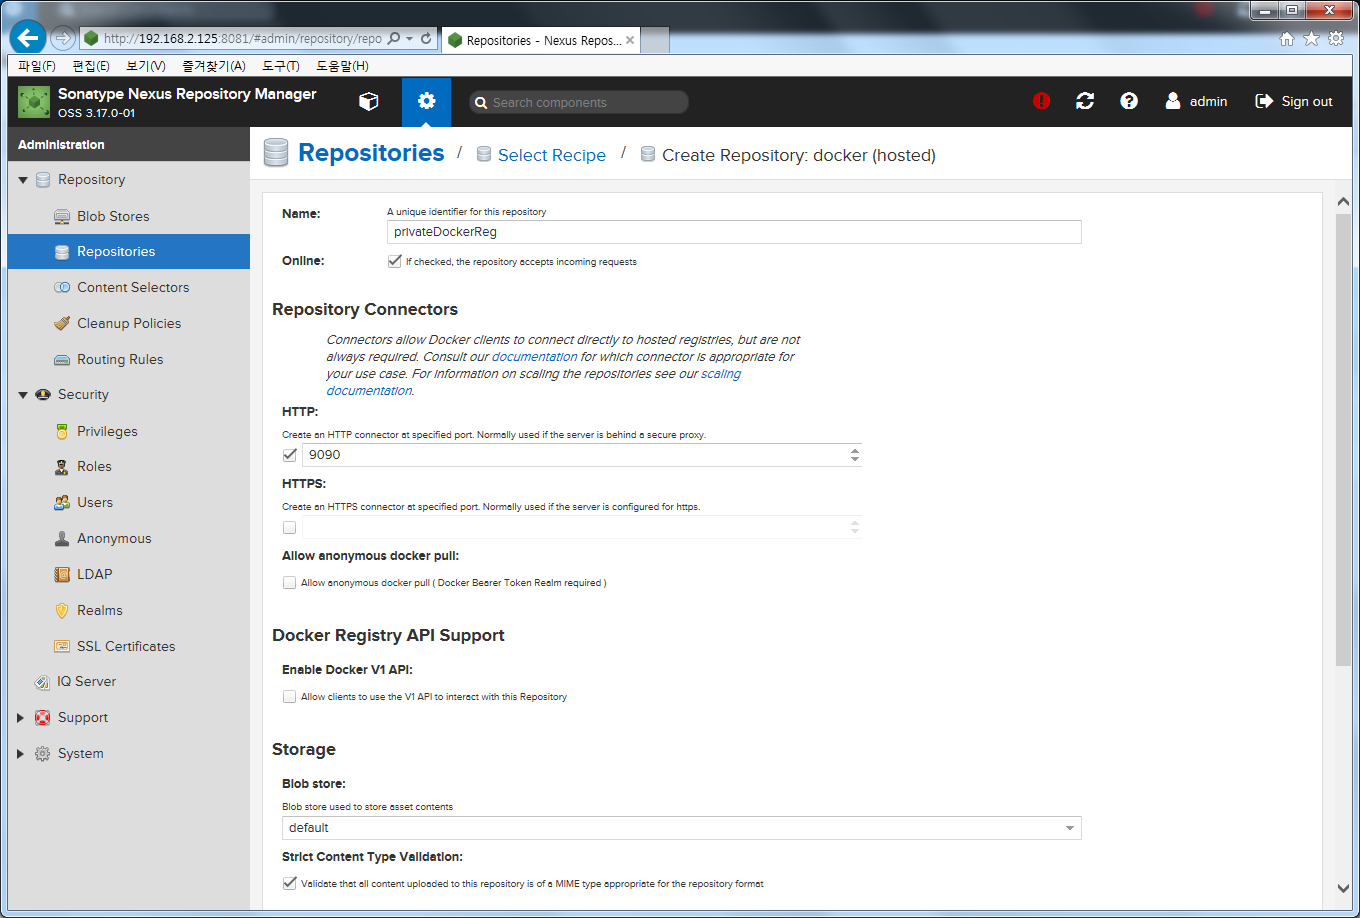Viewport: 1360px width, 918px height.
Task: Click the browser back arrow button
Action: pyautogui.click(x=28, y=38)
